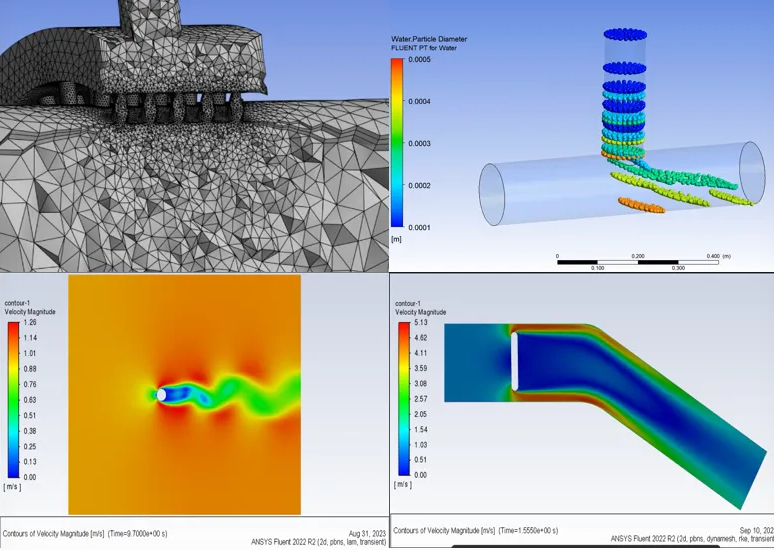Click the scale bar under the pipe model
Screen dimensions: 774x550
(x=638, y=263)
